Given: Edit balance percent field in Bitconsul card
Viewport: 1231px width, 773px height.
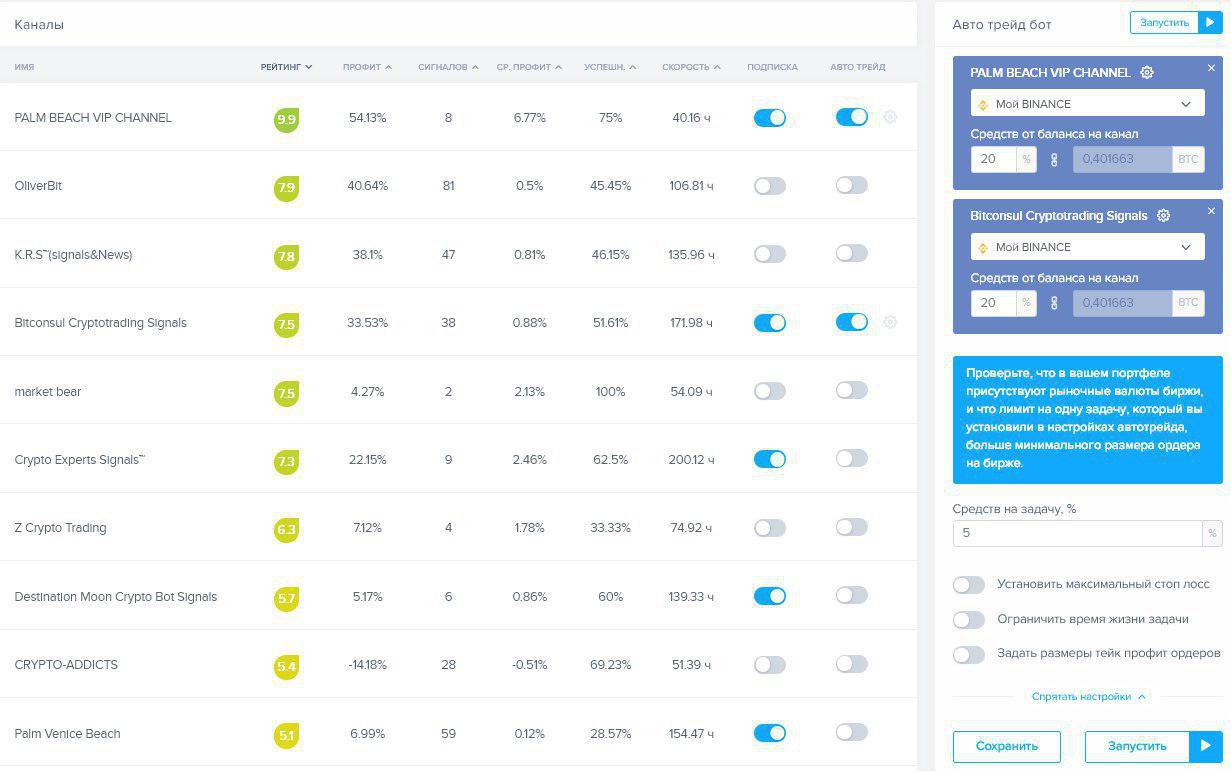Looking at the screenshot, I should coord(994,303).
